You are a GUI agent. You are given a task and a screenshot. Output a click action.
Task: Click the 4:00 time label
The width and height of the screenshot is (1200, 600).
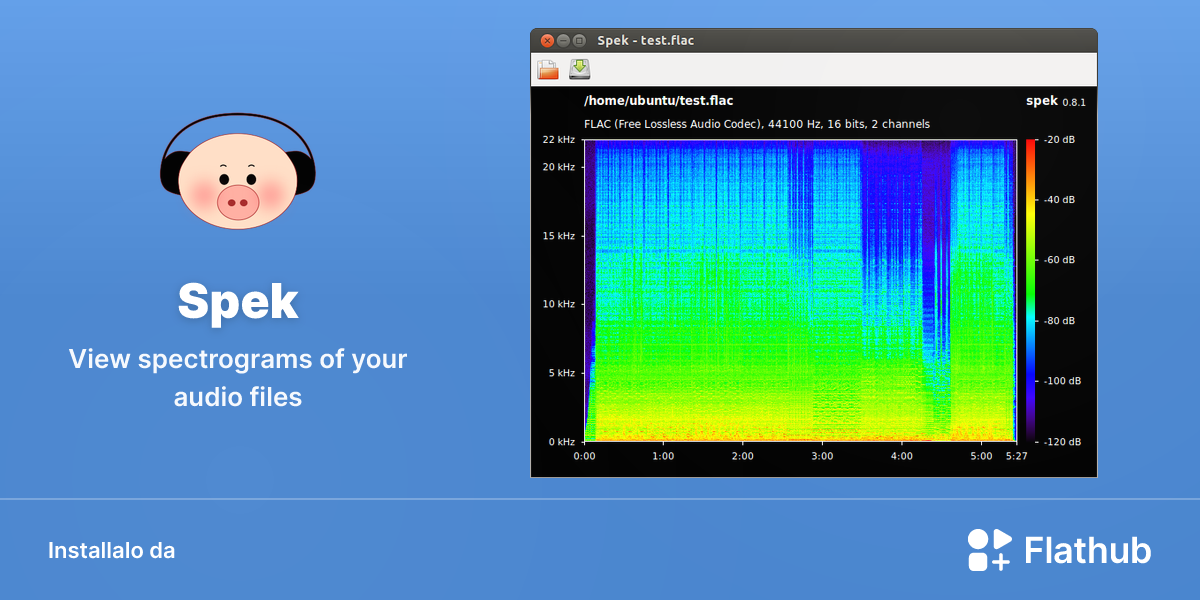click(x=901, y=456)
